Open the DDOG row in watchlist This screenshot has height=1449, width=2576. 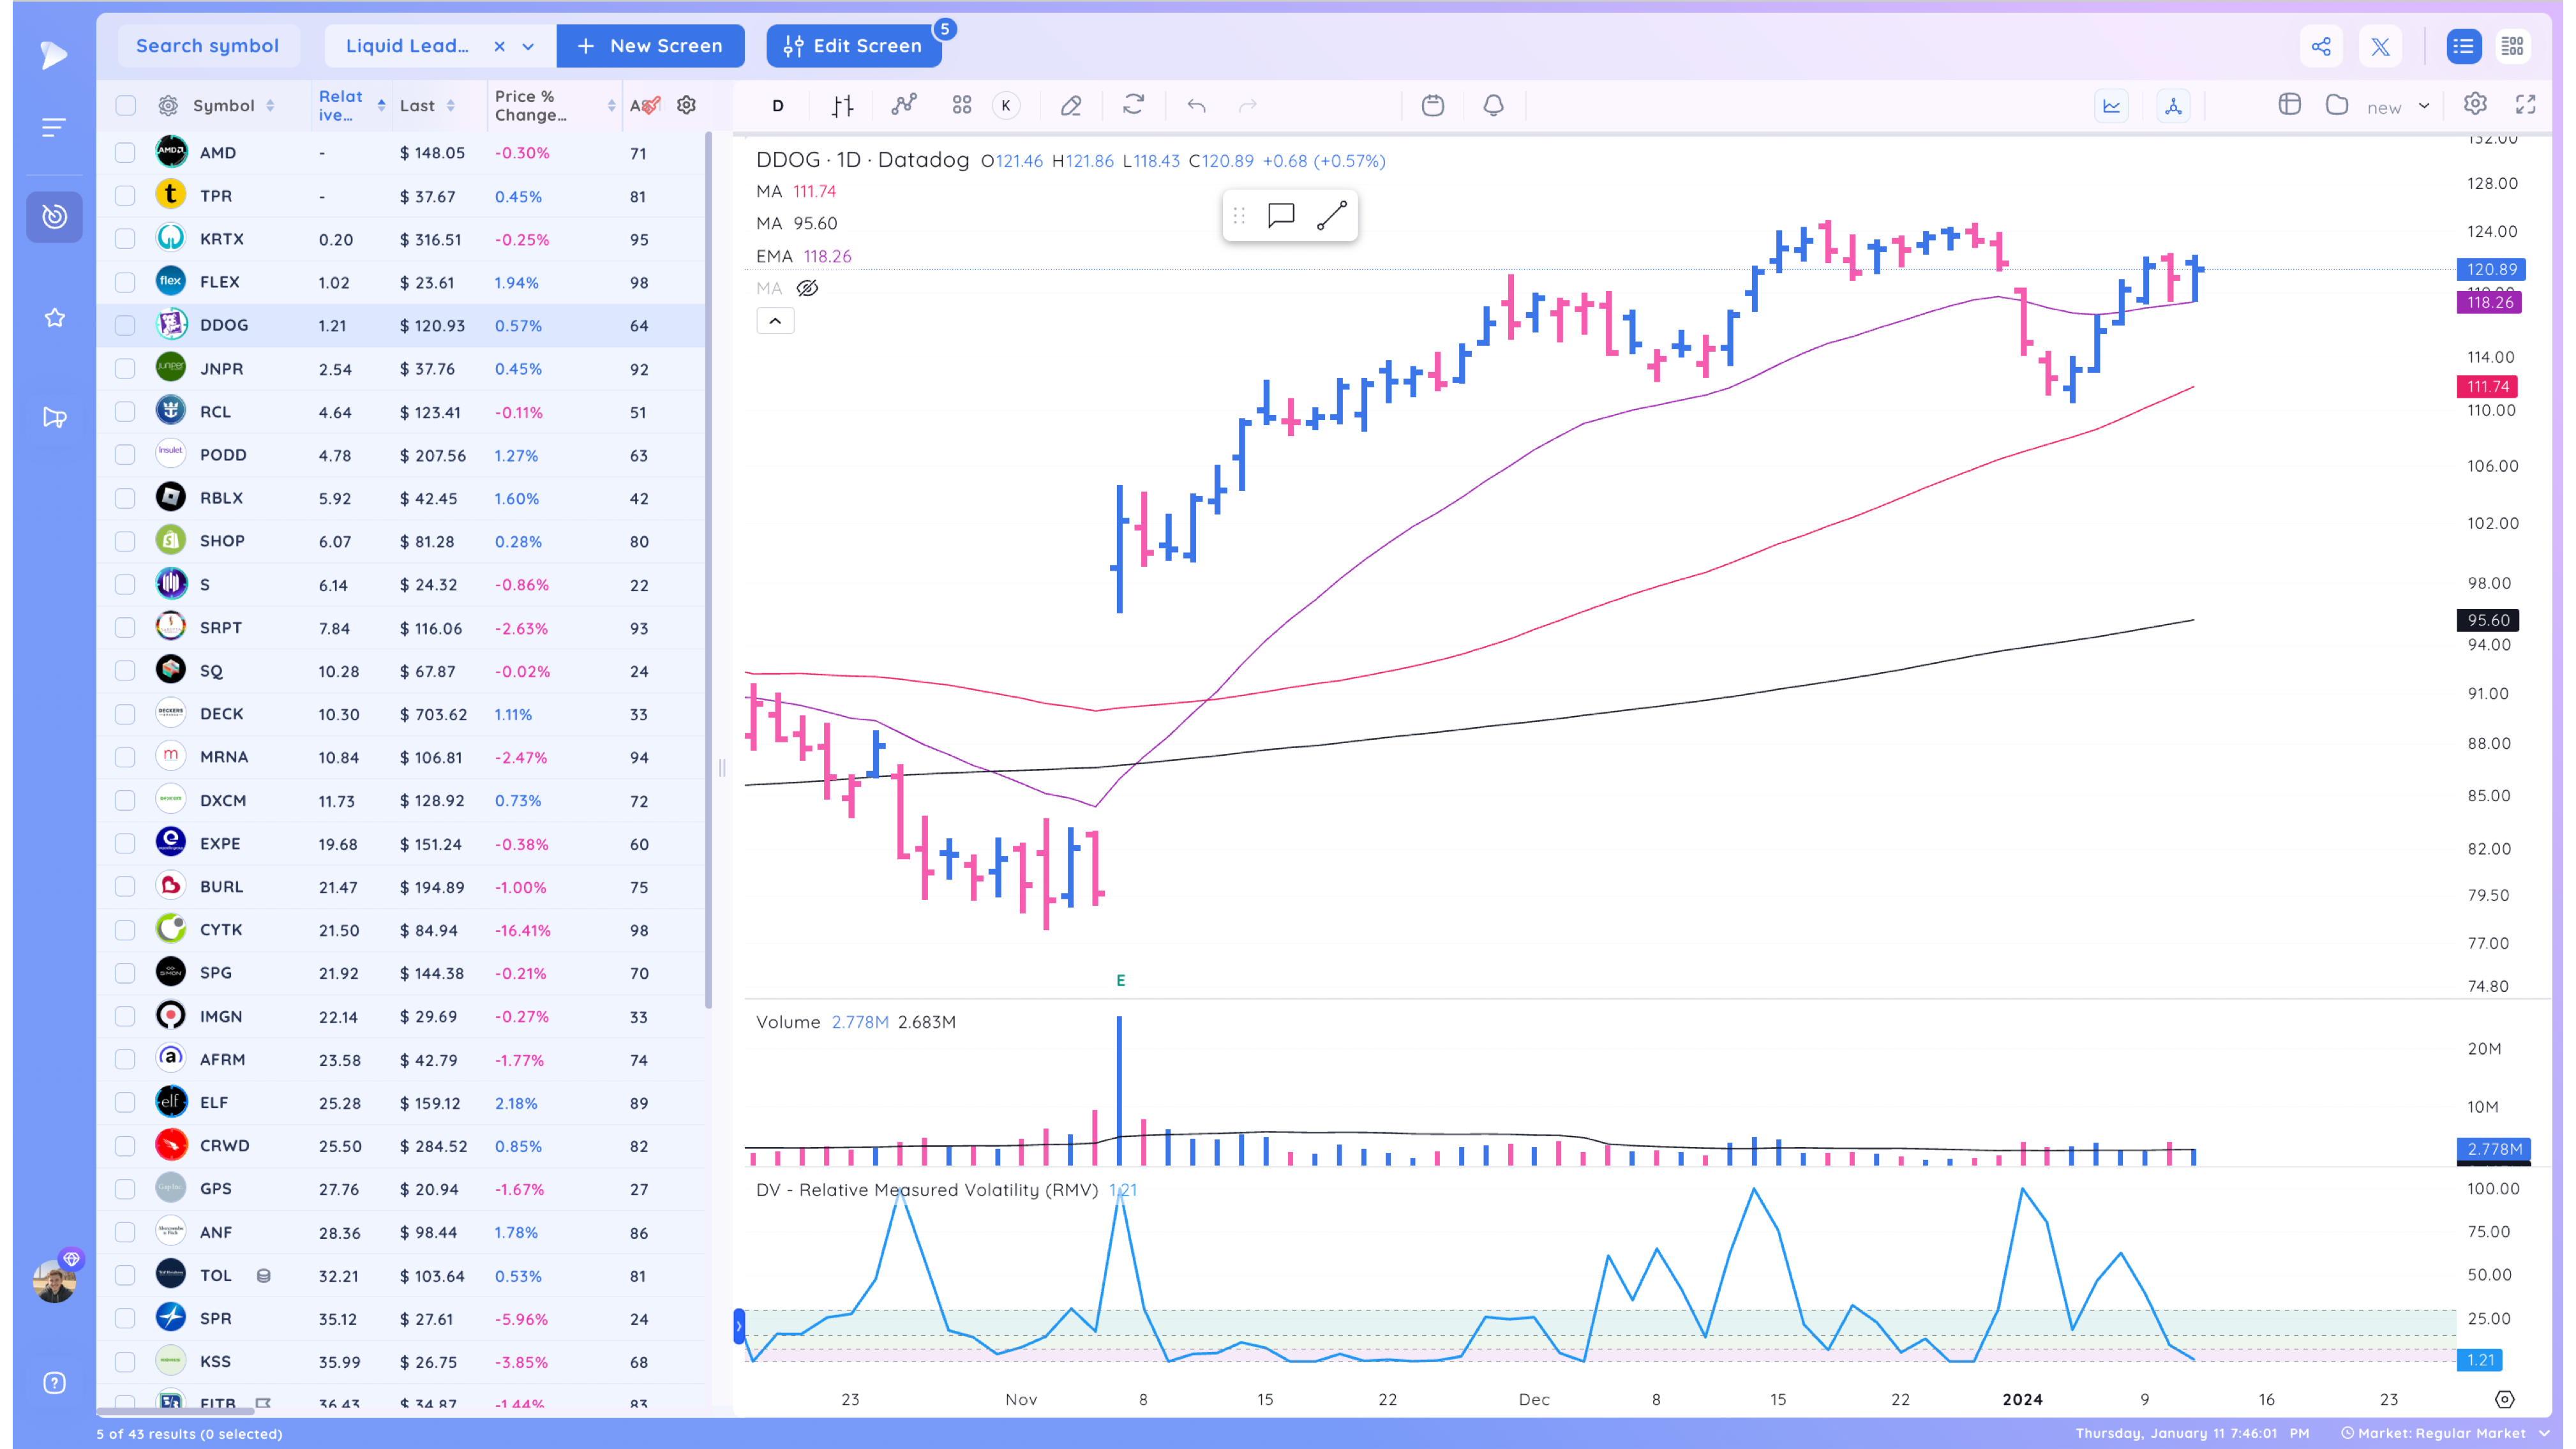click(x=401, y=325)
